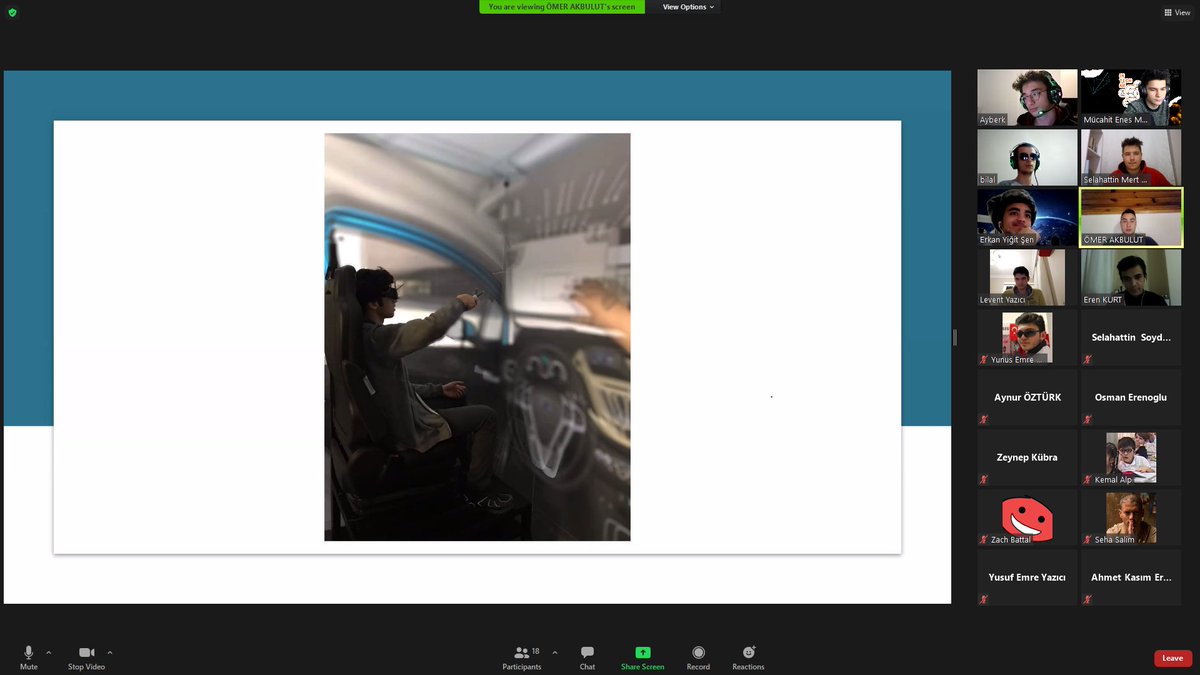Start Share Screen

coord(642,657)
